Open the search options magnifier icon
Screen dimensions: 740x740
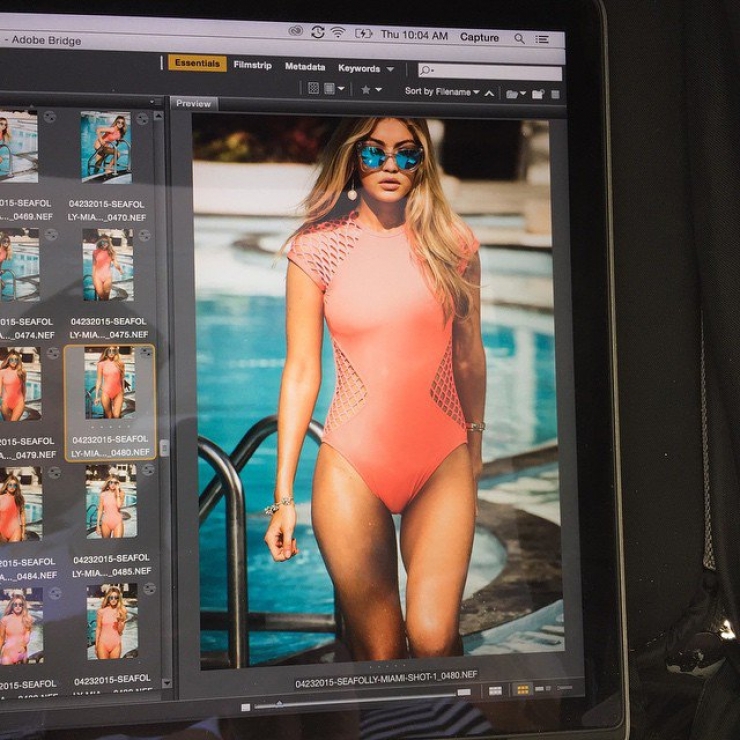click(425, 70)
